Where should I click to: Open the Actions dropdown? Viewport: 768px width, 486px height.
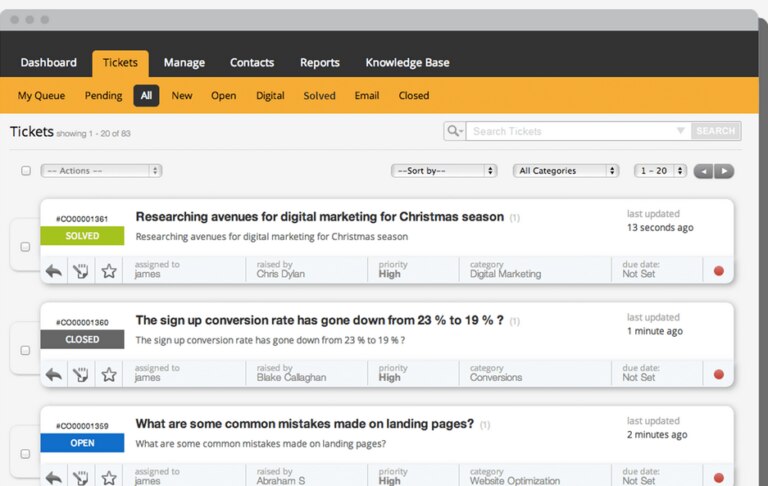(x=101, y=170)
